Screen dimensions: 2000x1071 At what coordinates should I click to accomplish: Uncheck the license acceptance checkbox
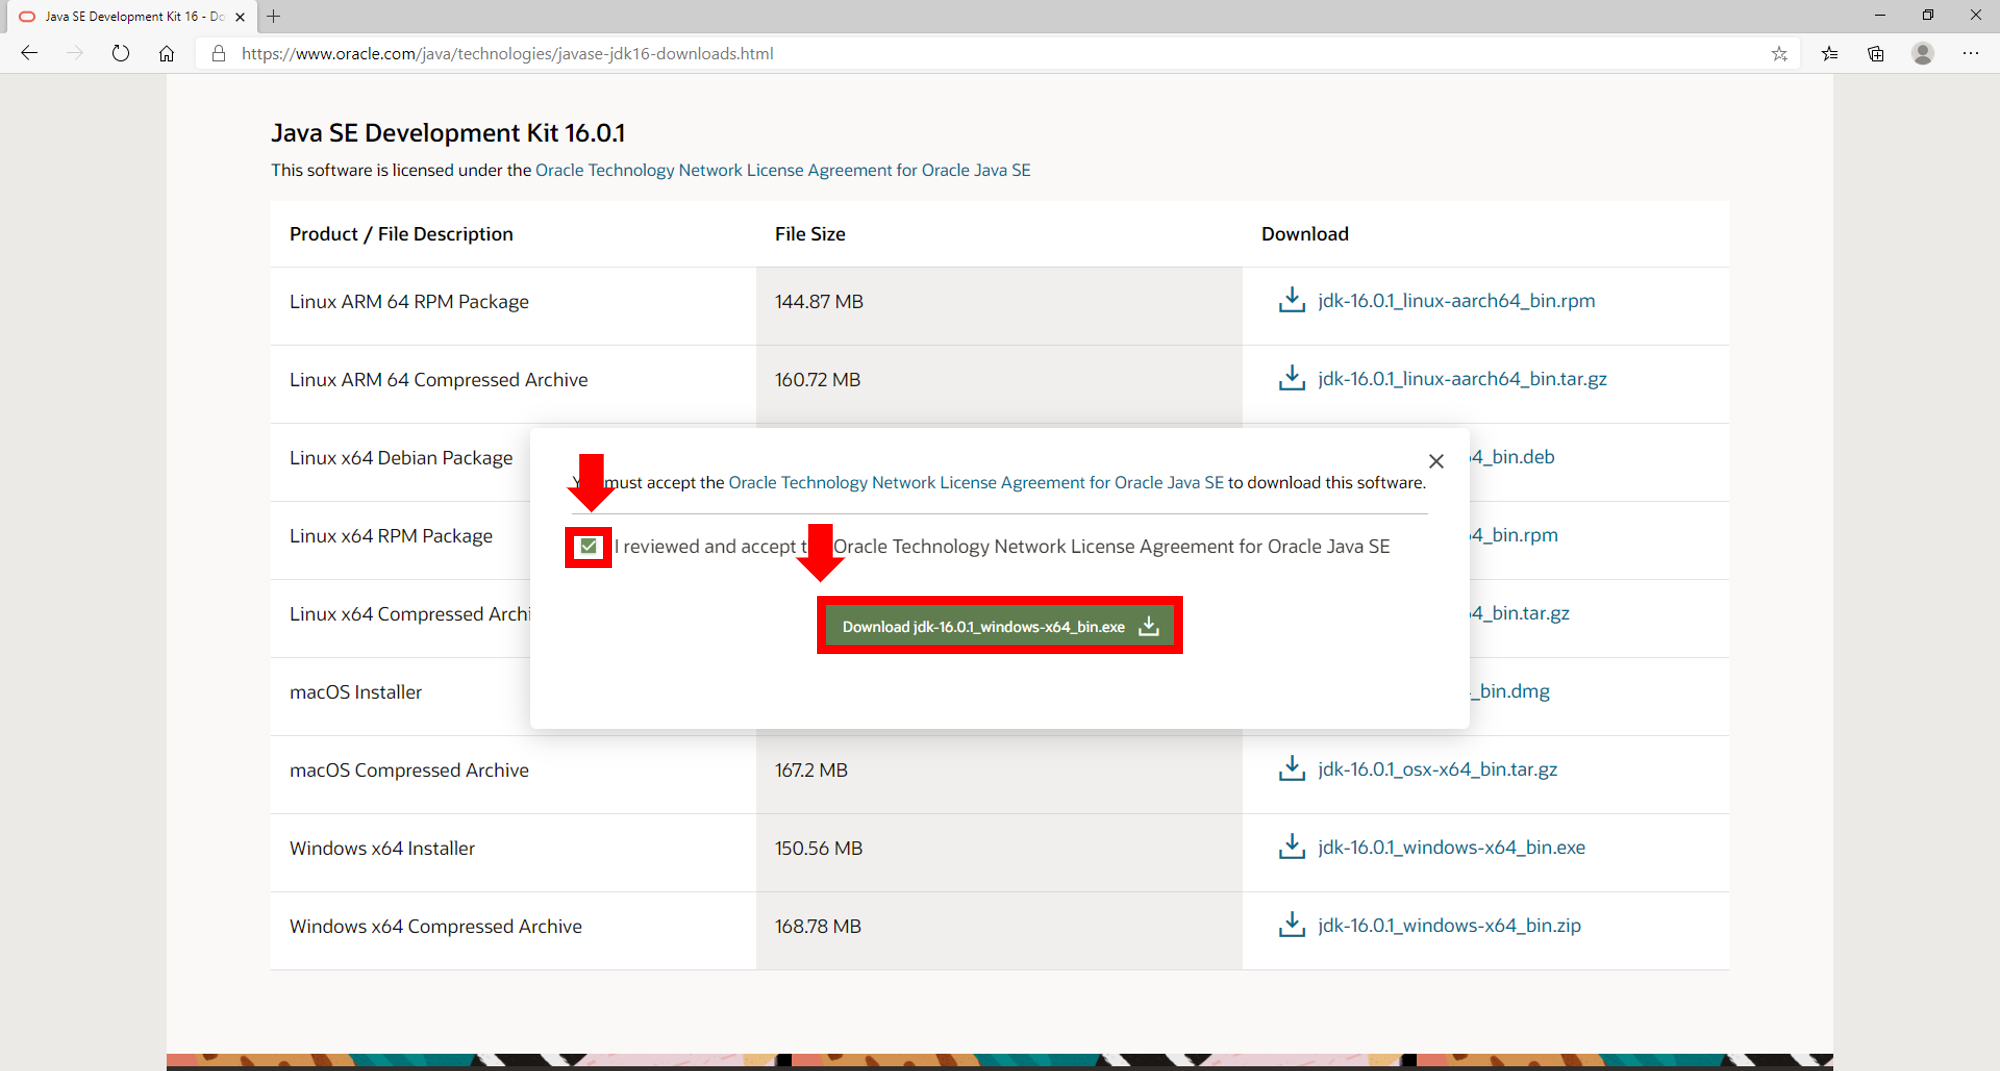click(x=588, y=546)
